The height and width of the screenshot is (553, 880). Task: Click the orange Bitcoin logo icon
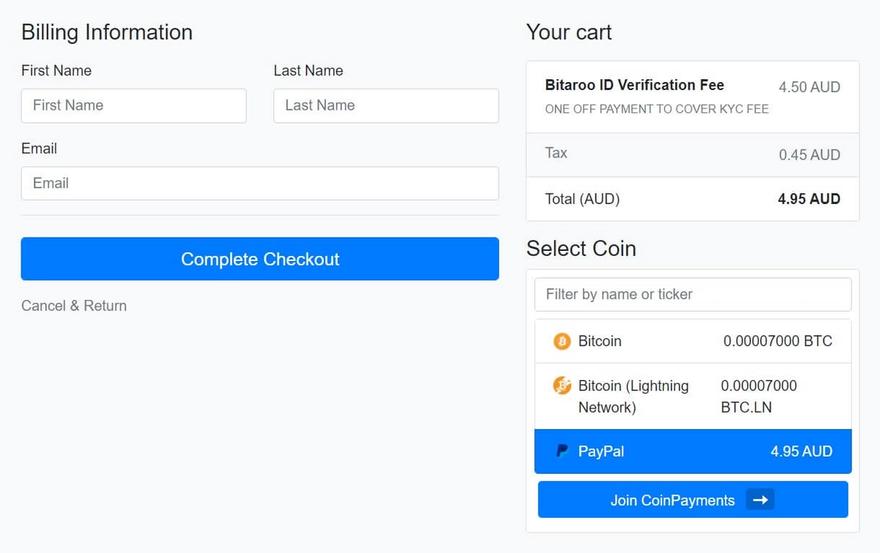tap(562, 341)
